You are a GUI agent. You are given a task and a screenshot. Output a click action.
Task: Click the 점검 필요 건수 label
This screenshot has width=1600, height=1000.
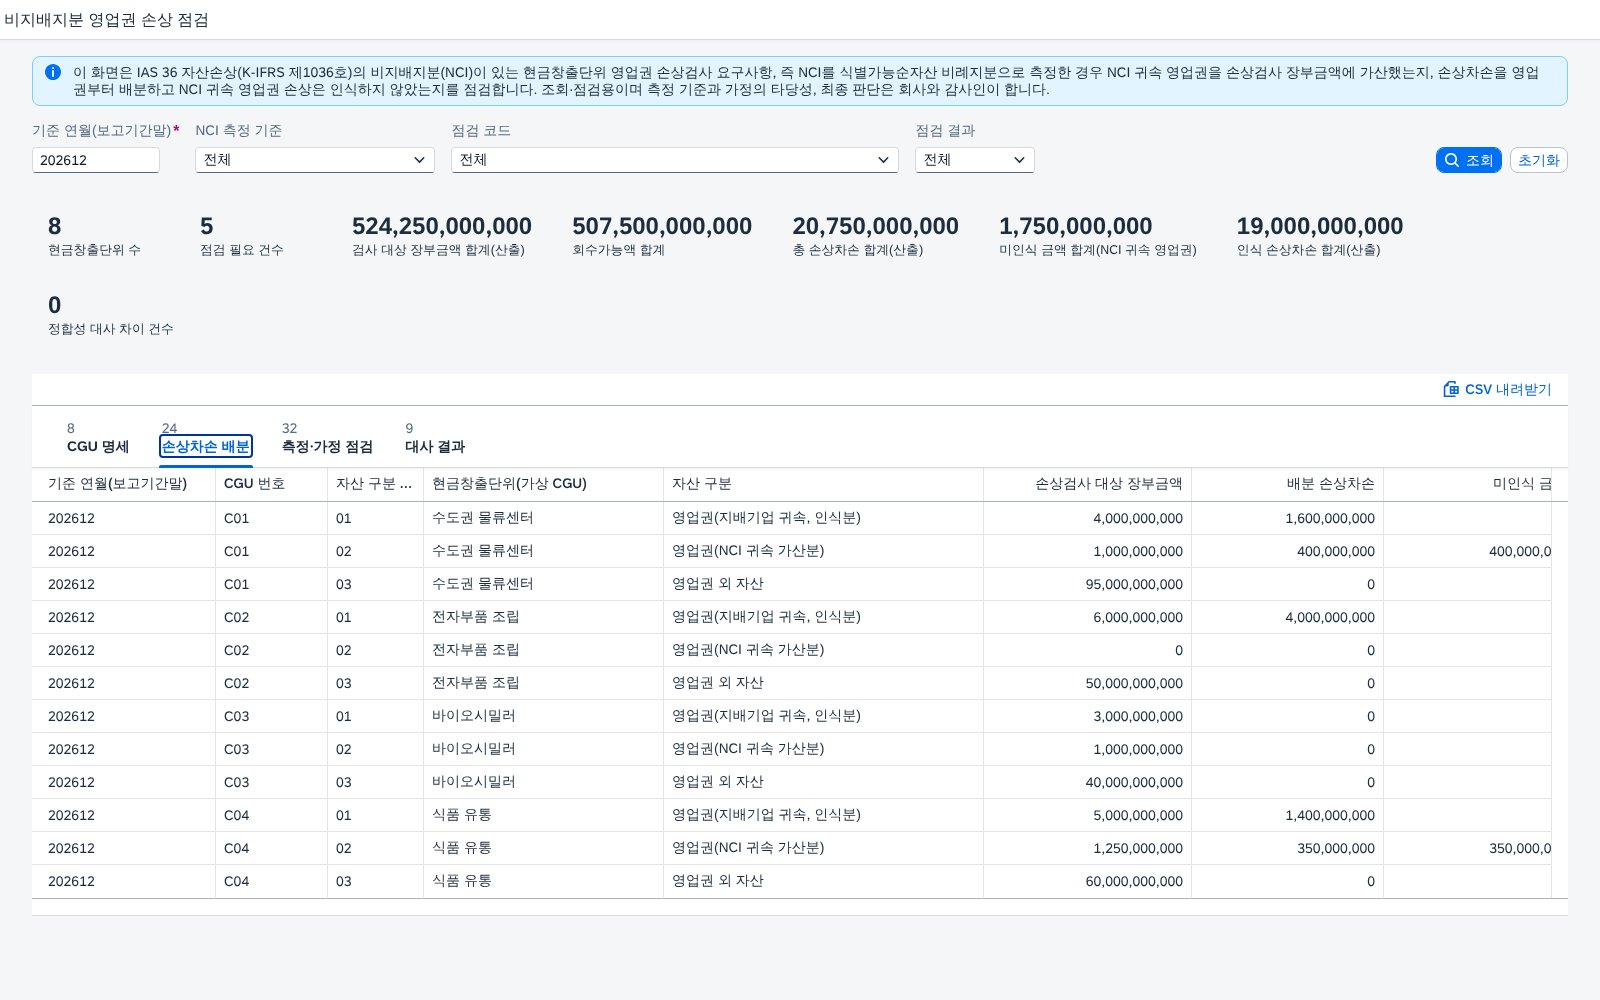pos(242,250)
